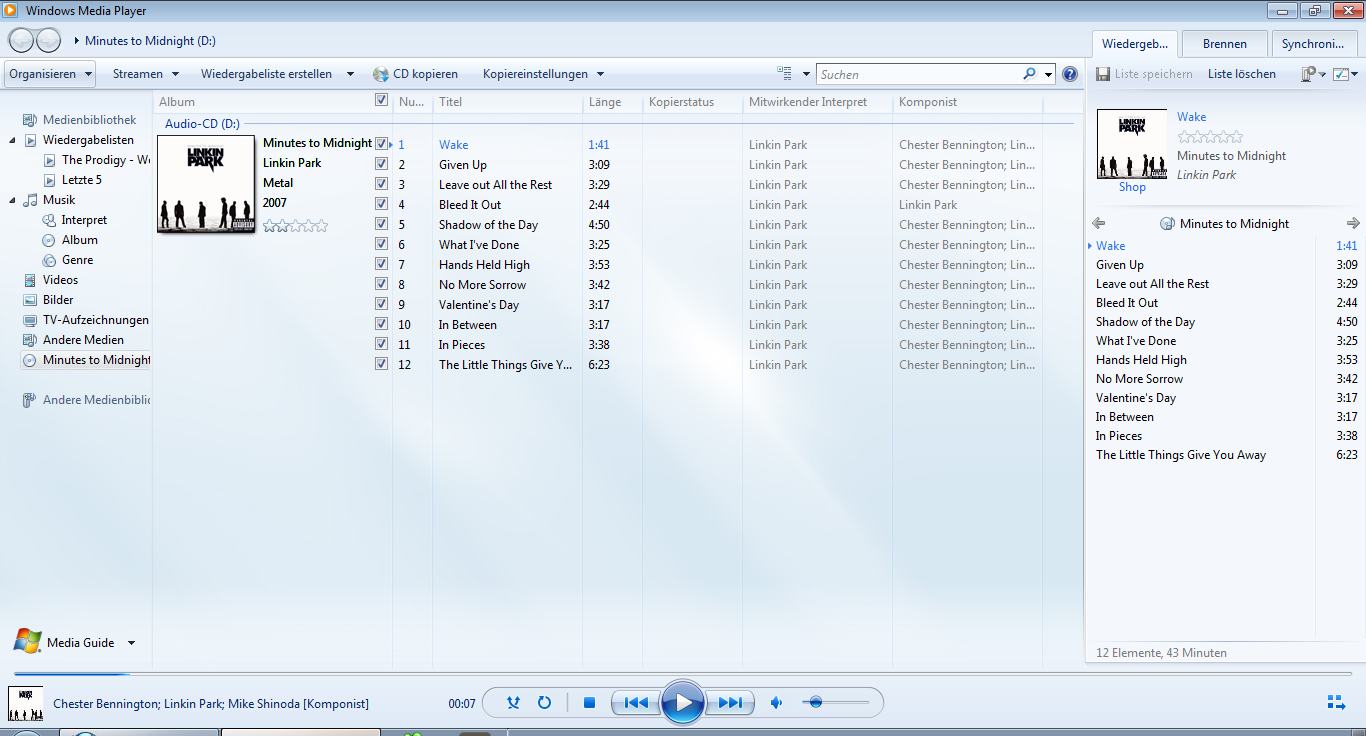Sort by the Komponist column header
1366x736 pixels.
[x=967, y=102]
